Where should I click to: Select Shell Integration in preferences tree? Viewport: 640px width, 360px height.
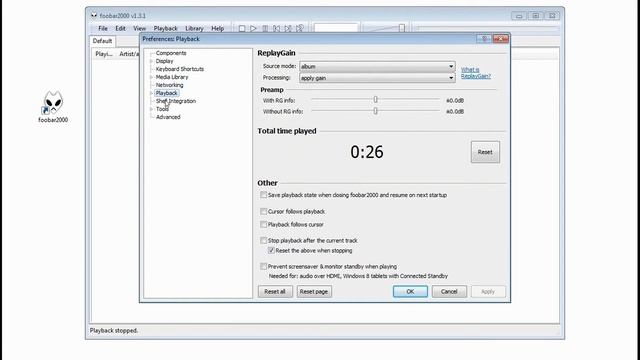(176, 101)
